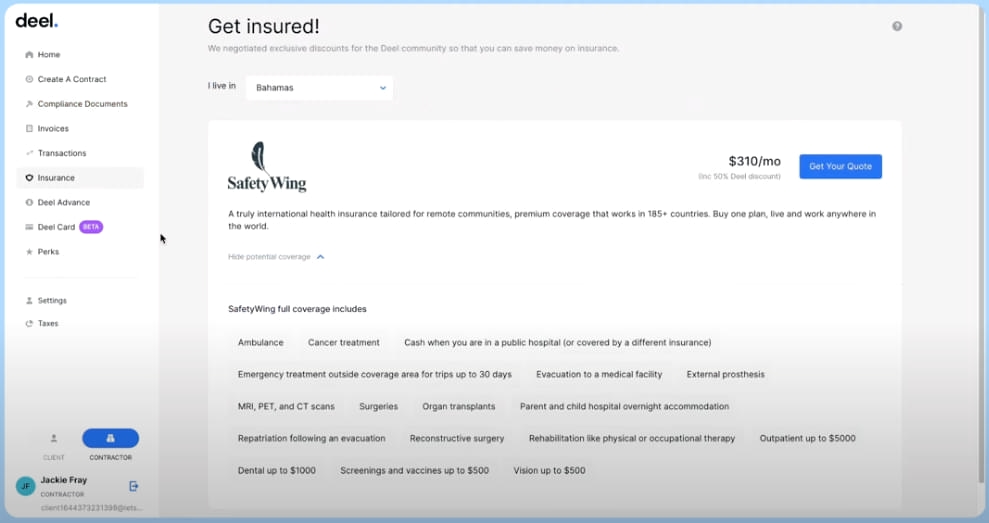Click Repatriation following an evacuation tag
989x523 pixels.
pyautogui.click(x=312, y=438)
